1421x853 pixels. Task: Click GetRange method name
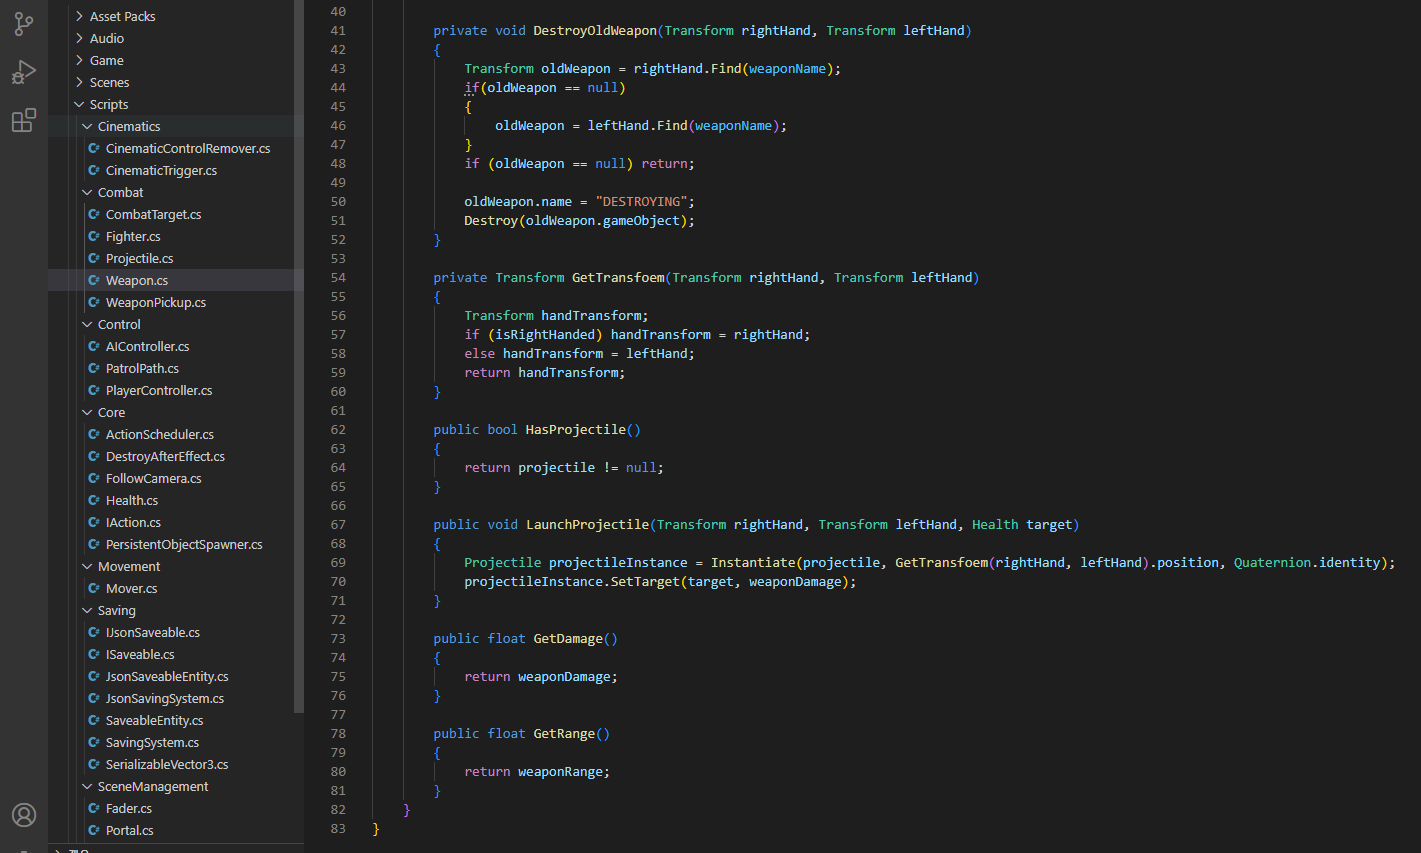pos(564,733)
